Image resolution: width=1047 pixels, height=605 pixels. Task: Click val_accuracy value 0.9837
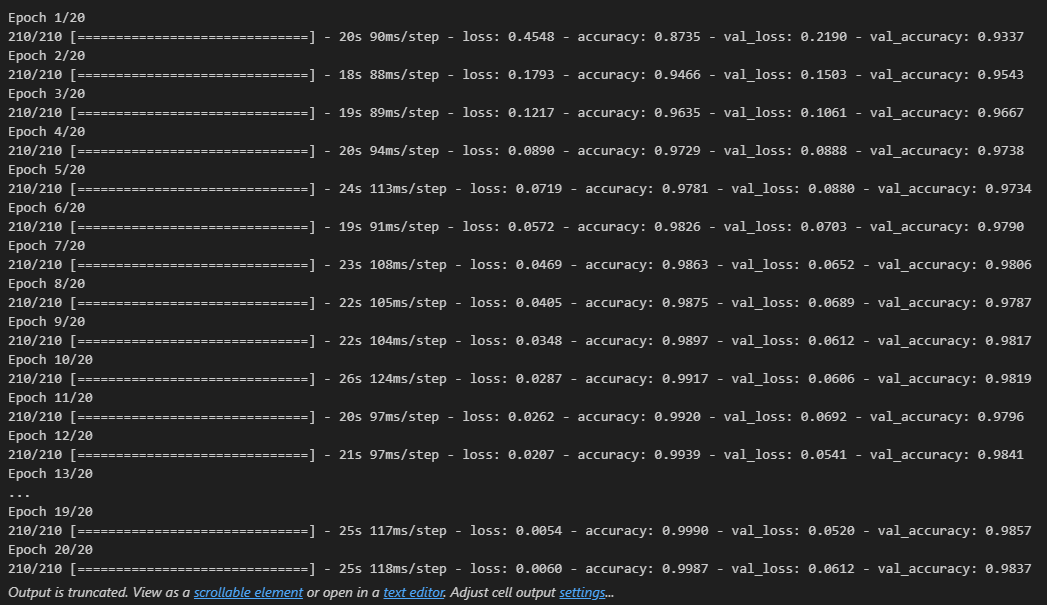coord(1008,569)
